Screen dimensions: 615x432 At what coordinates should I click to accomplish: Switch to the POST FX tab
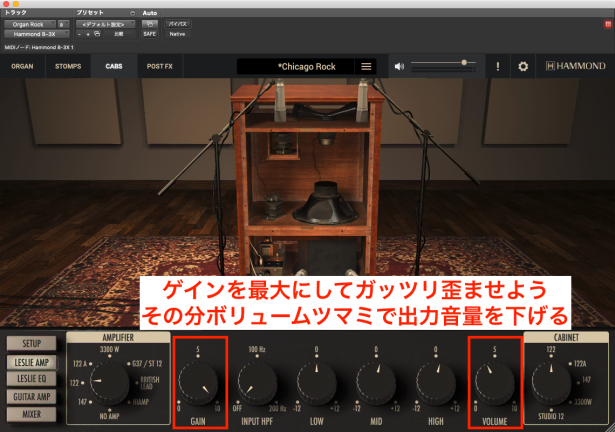click(x=159, y=67)
